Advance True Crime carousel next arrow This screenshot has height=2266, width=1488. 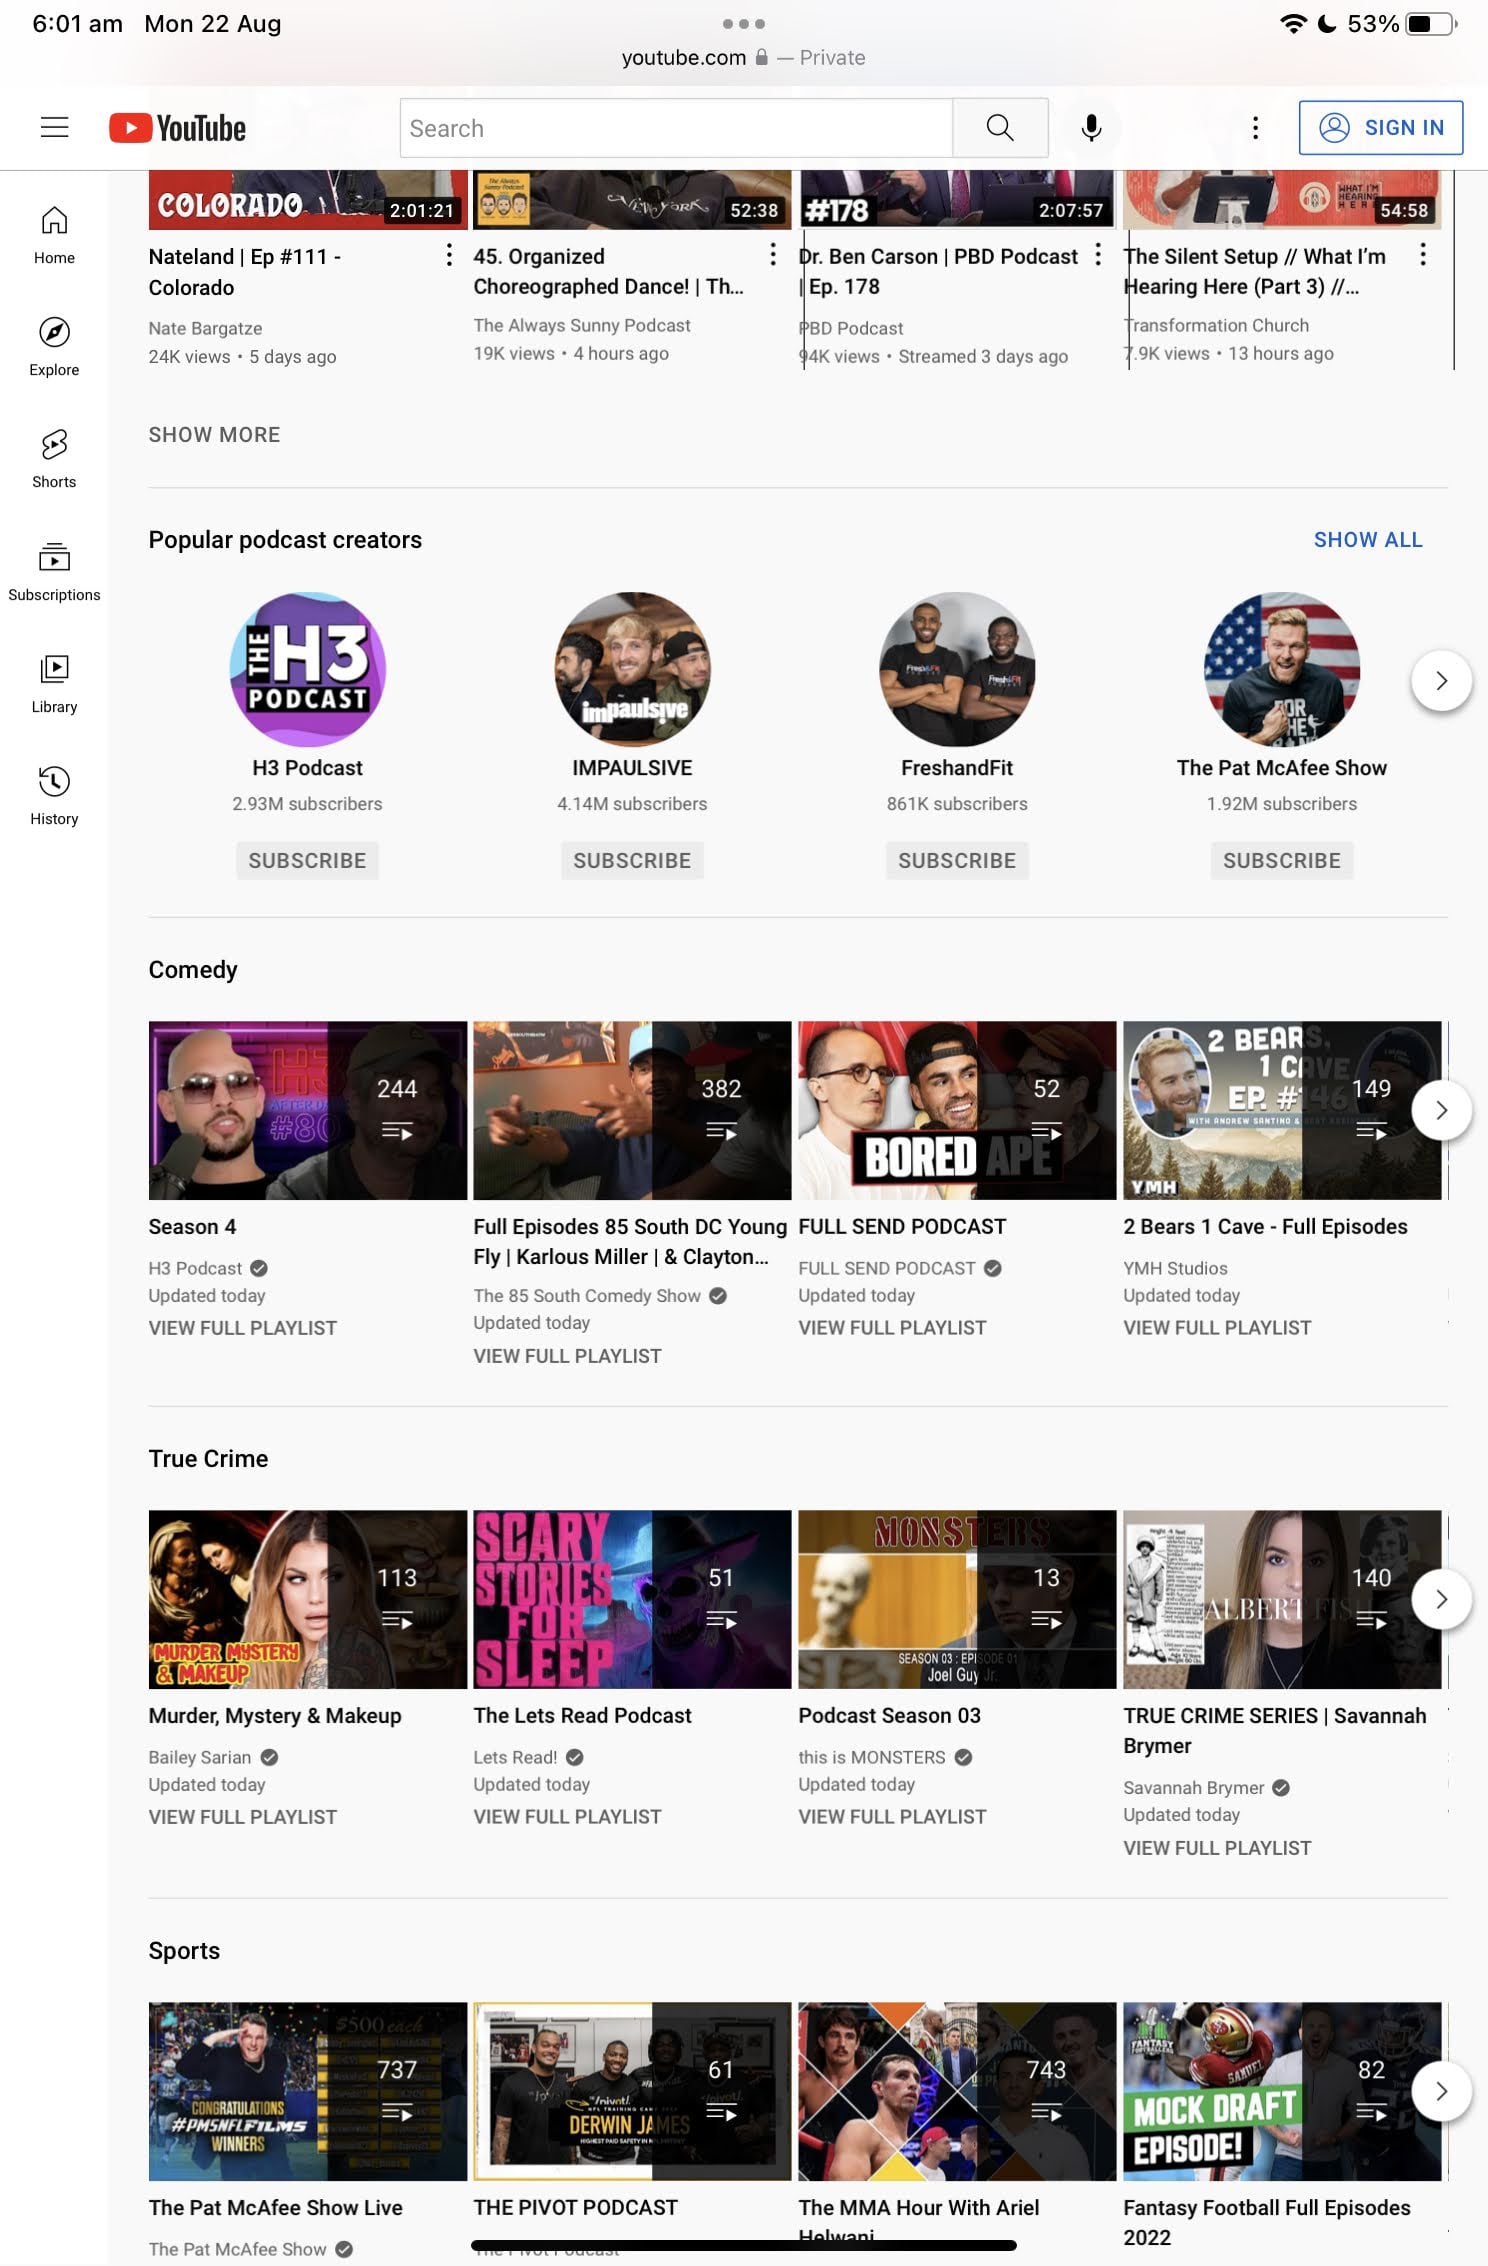click(1441, 1599)
